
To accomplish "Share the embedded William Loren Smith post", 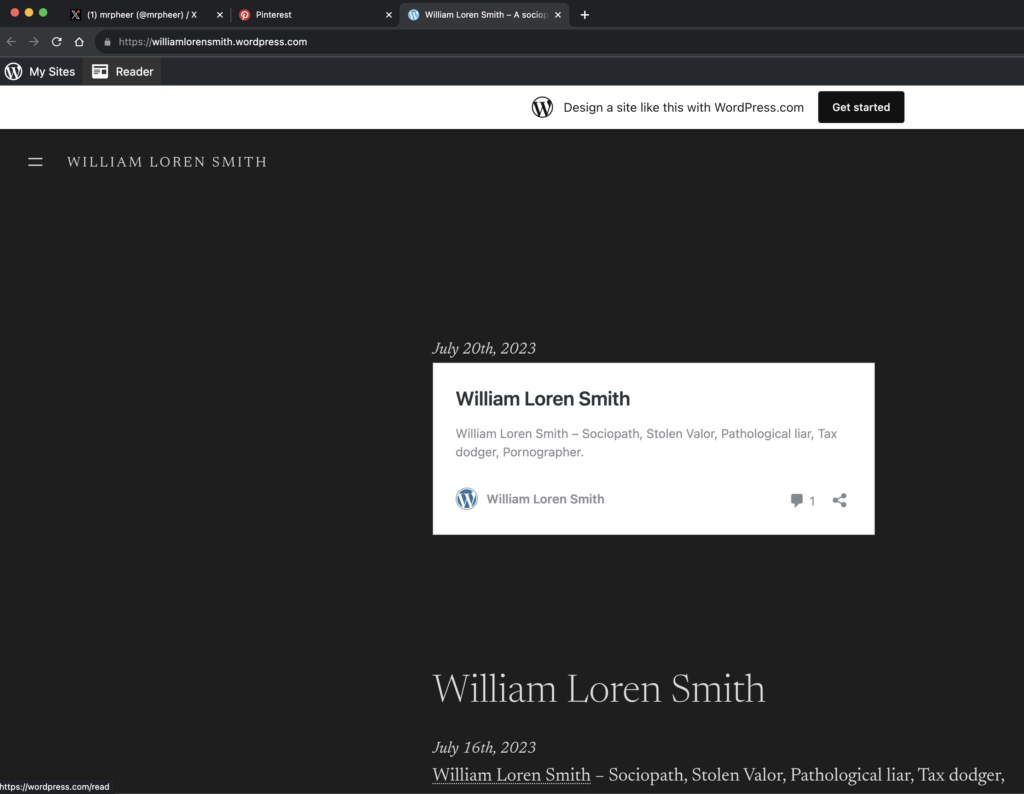I will (840, 500).
